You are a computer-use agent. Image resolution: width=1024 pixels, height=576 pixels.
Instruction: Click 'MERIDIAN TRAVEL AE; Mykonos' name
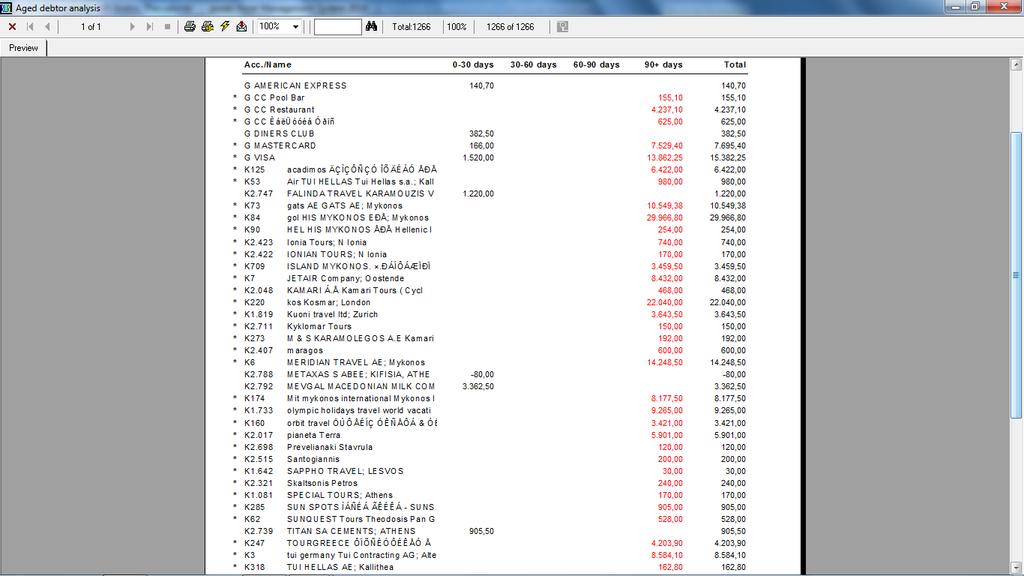(356, 362)
